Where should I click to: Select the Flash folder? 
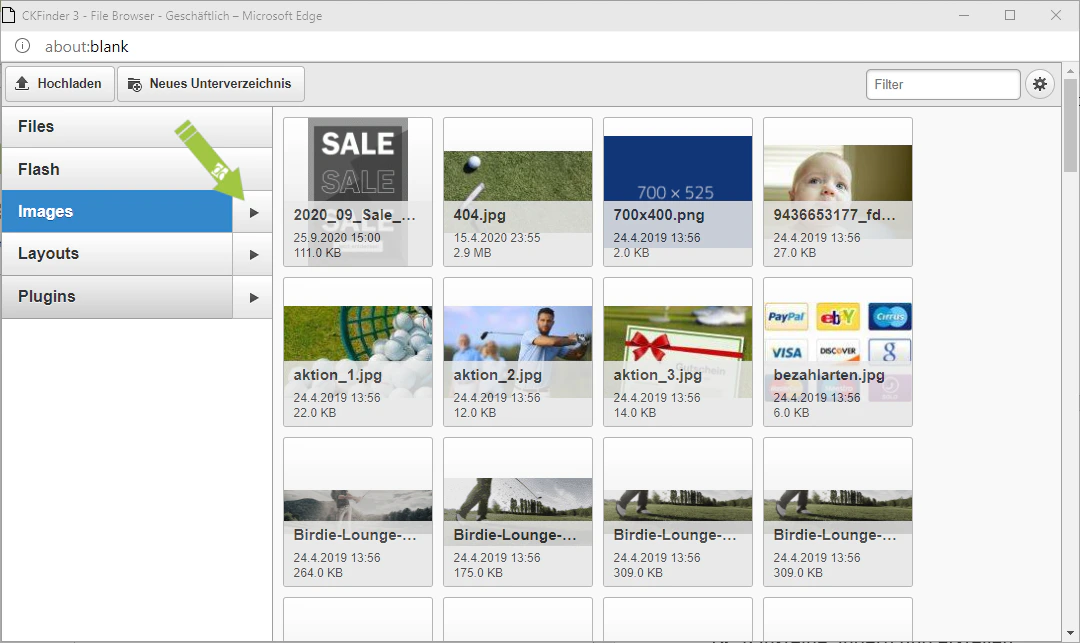tap(136, 169)
